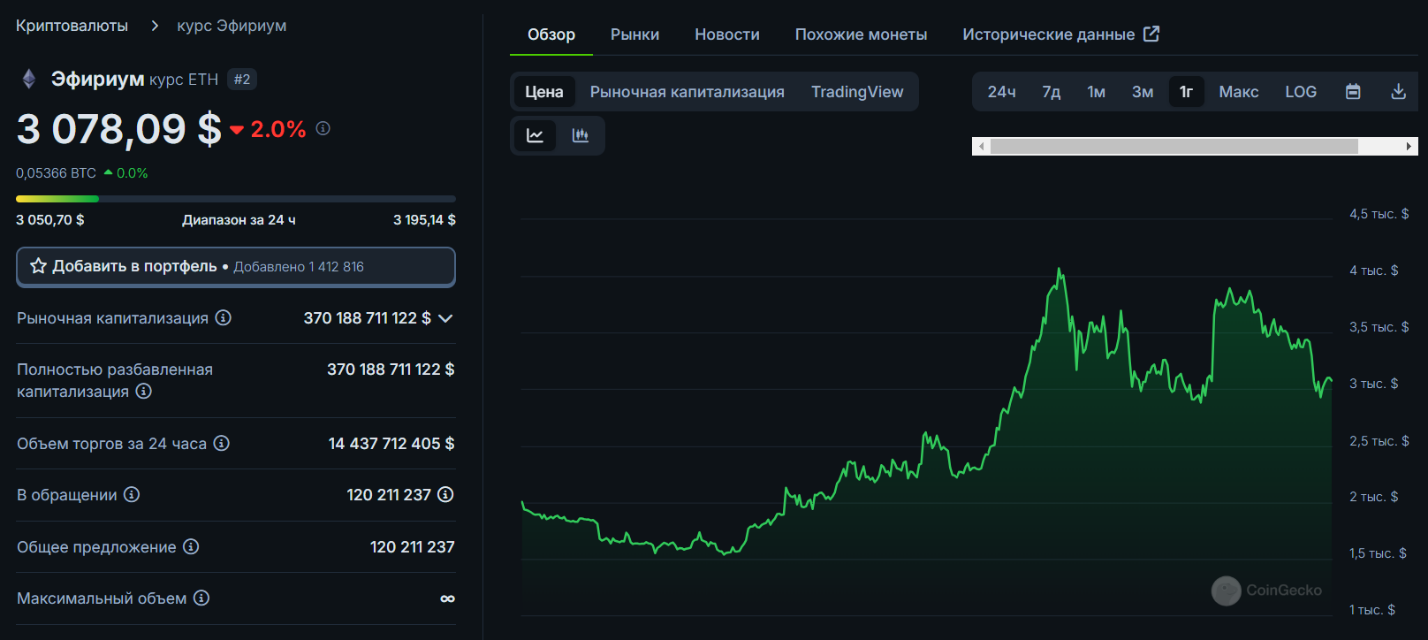Toggle LOG scale on the chart
The width and height of the screenshot is (1428, 640).
coord(1300,92)
